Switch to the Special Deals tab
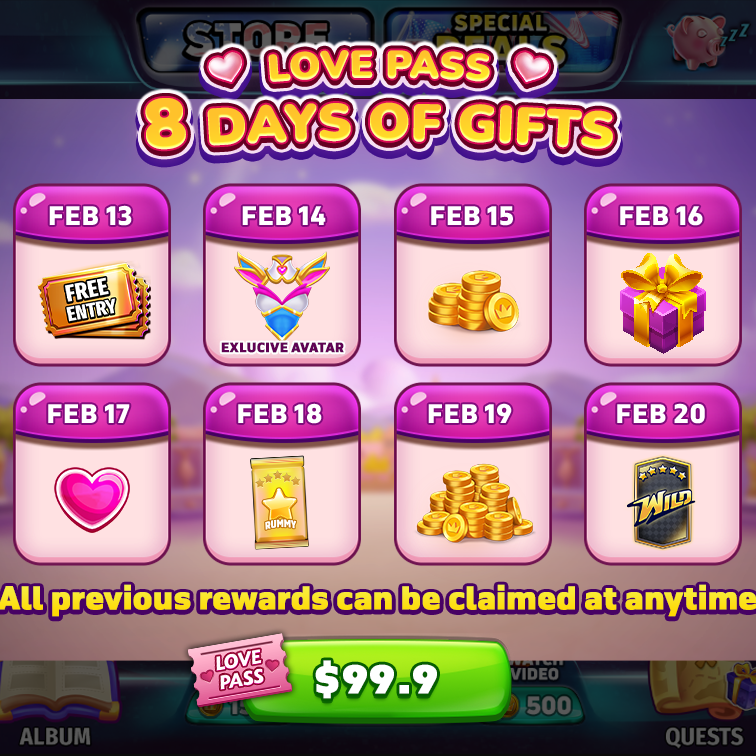Screen dimensions: 756x756 (501, 40)
